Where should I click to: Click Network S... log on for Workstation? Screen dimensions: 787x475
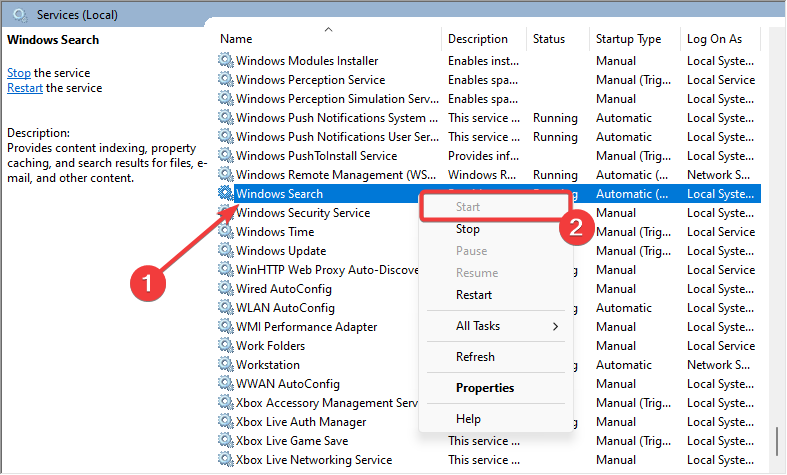click(x=718, y=365)
